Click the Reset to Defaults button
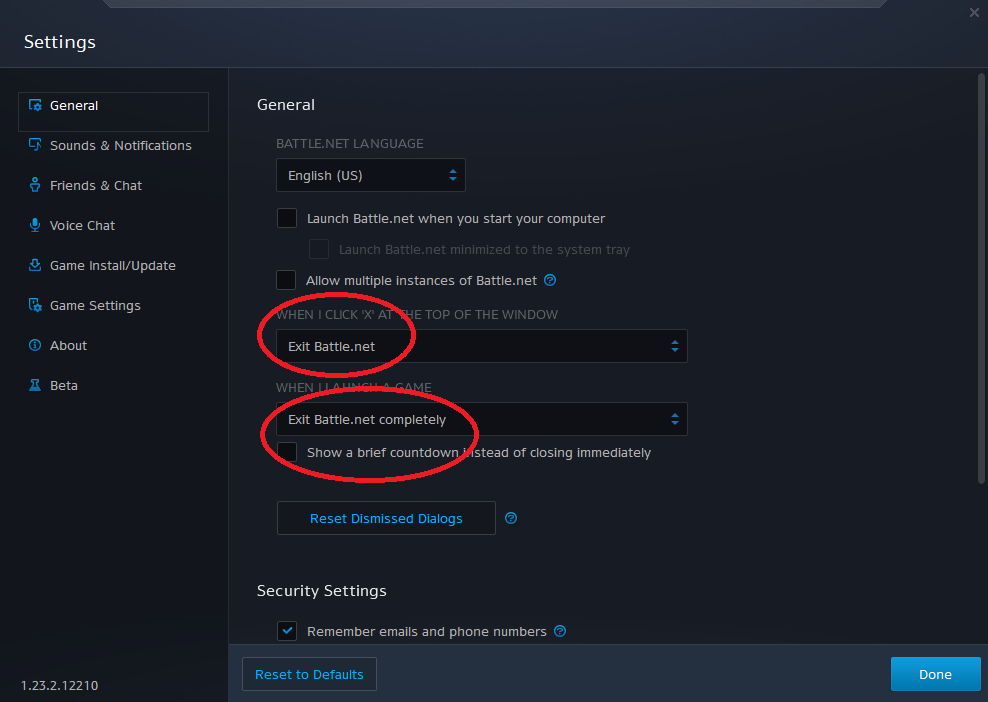This screenshot has width=988, height=702. pyautogui.click(x=309, y=674)
